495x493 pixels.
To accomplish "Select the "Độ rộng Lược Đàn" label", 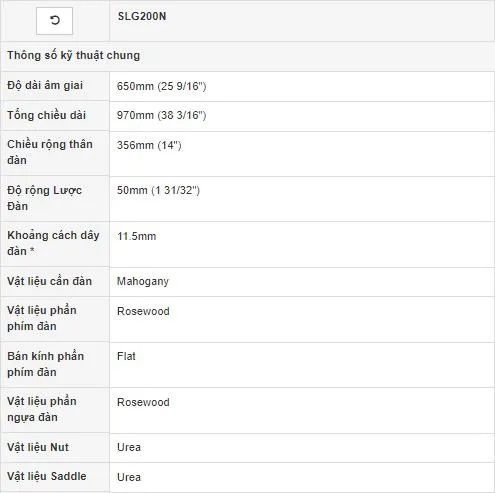I will [44, 198].
